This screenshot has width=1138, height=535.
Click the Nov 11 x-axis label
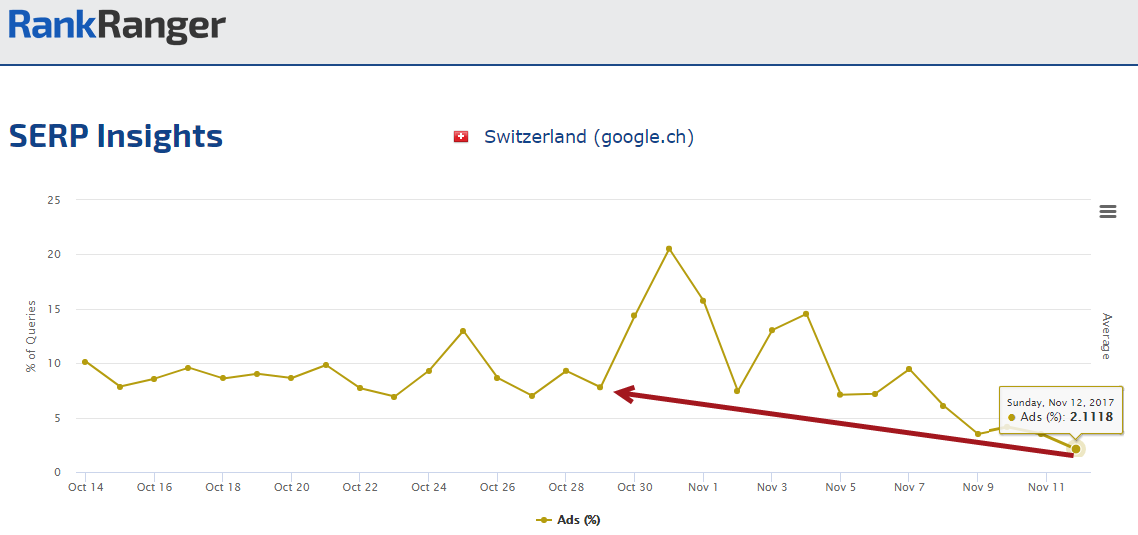[x=1046, y=488]
